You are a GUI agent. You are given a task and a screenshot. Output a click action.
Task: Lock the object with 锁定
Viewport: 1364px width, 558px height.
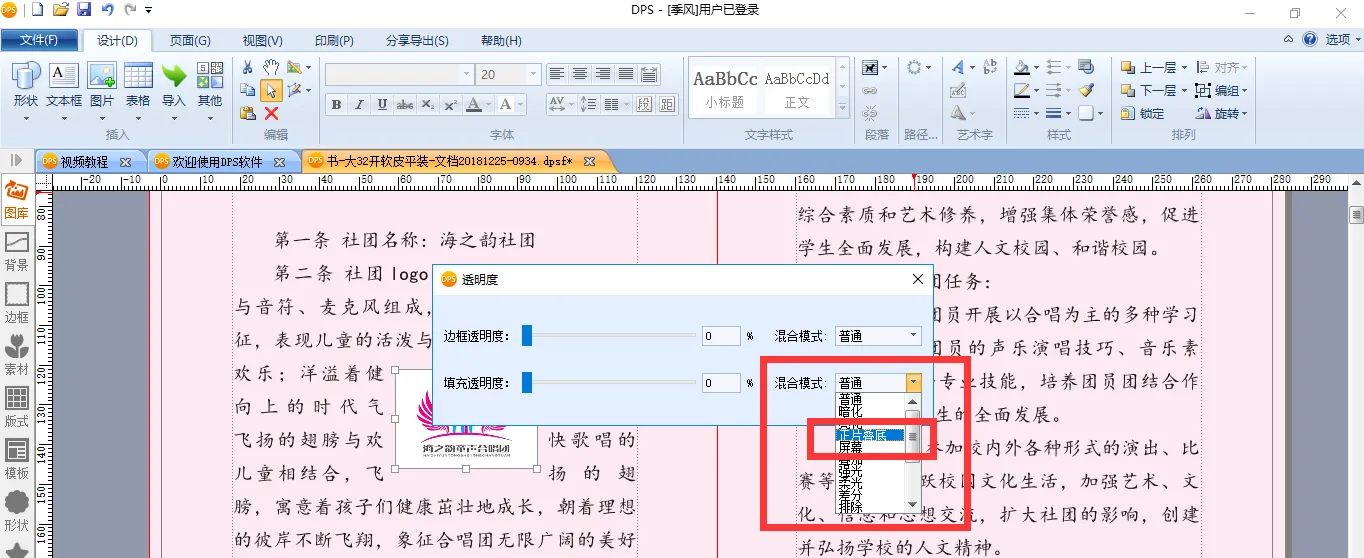point(1143,114)
